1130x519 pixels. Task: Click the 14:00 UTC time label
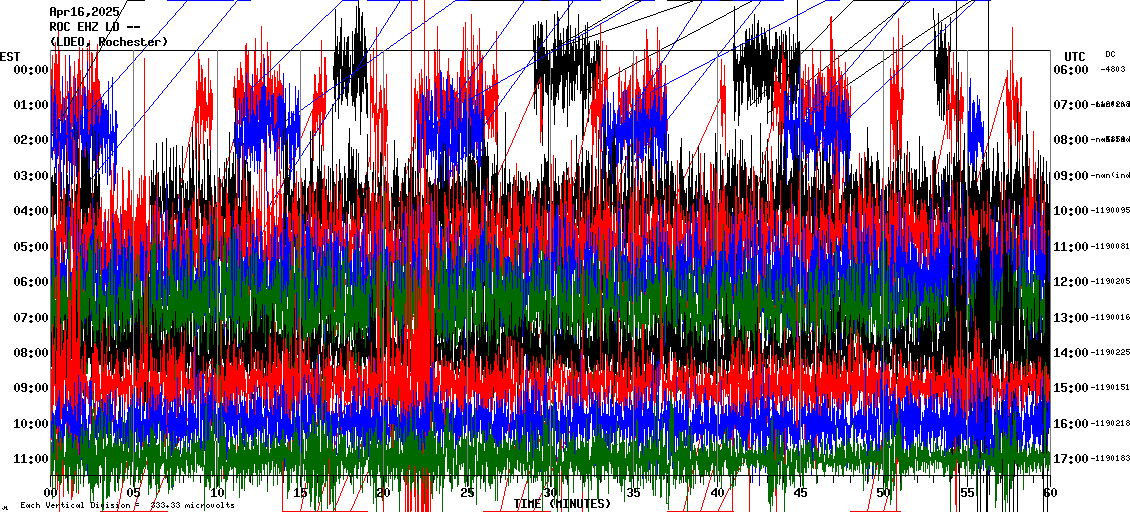click(x=1071, y=352)
